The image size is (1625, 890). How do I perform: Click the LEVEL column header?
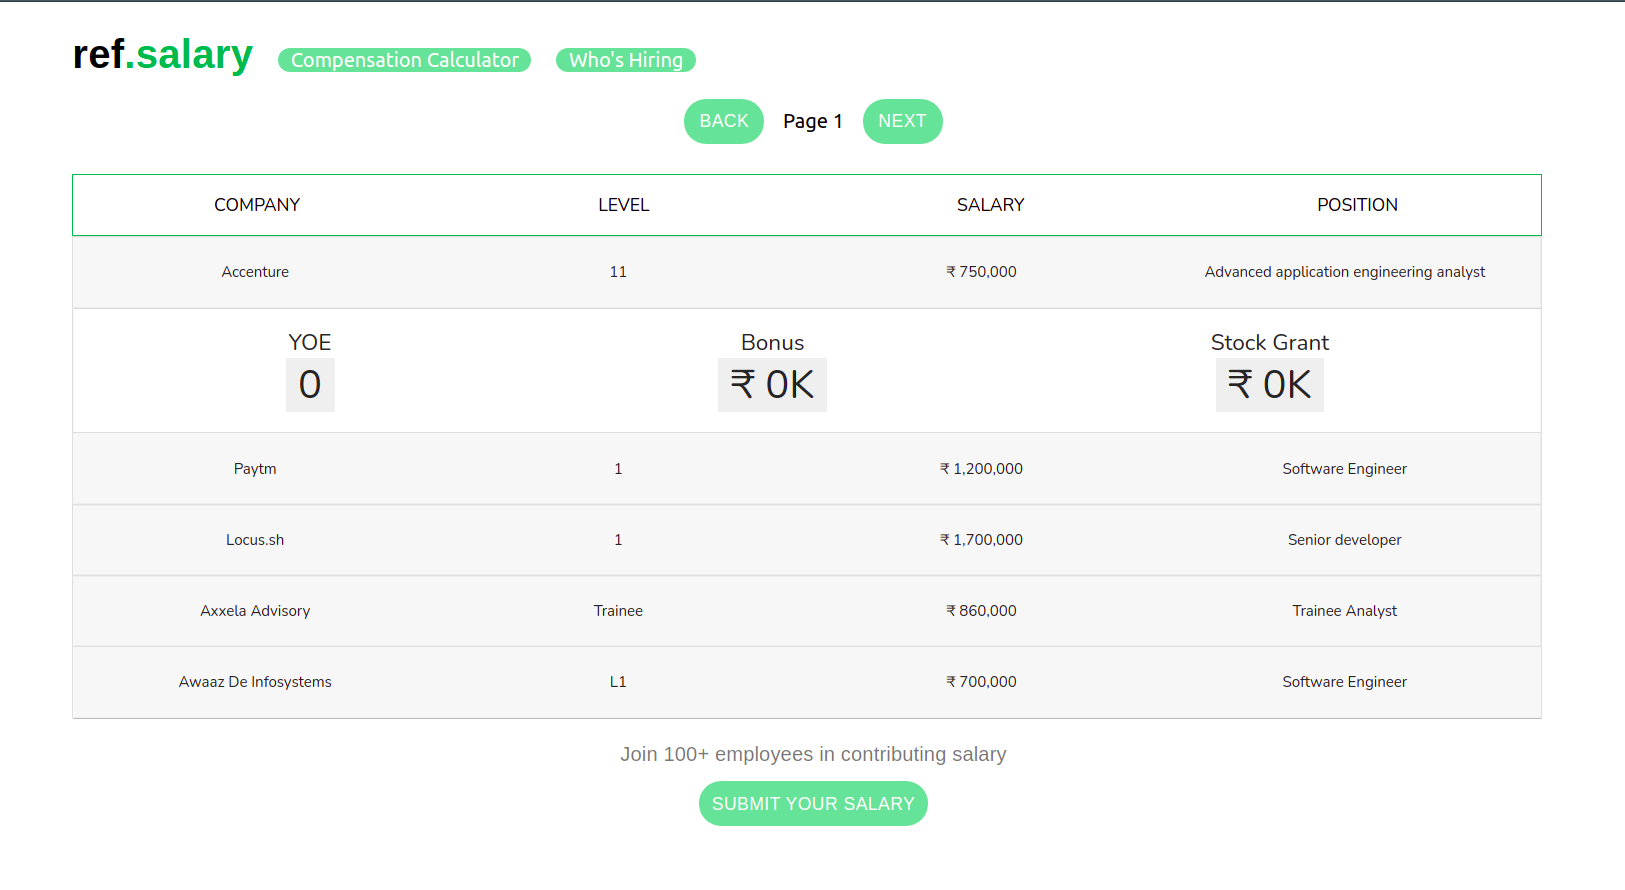pos(624,205)
